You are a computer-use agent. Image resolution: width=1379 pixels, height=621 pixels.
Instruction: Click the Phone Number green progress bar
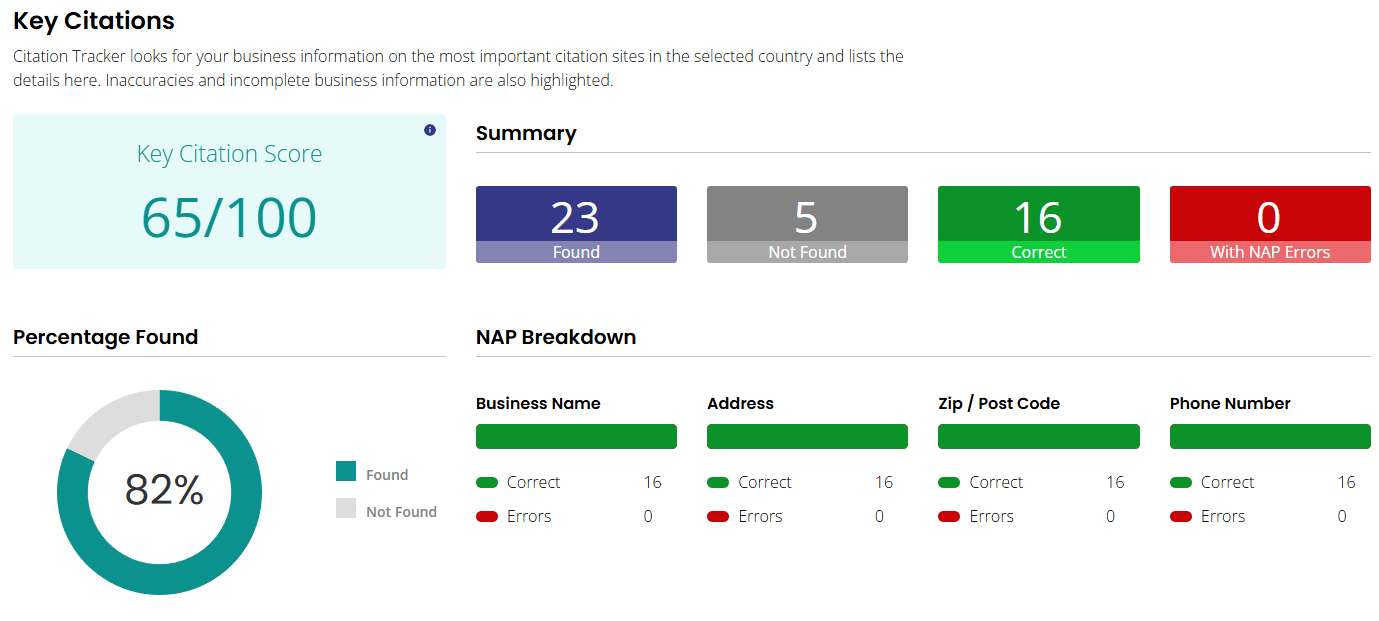click(x=1270, y=437)
